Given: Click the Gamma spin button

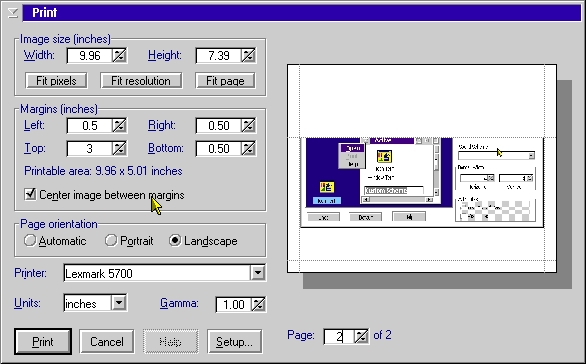Looking at the screenshot, I should point(259,304).
